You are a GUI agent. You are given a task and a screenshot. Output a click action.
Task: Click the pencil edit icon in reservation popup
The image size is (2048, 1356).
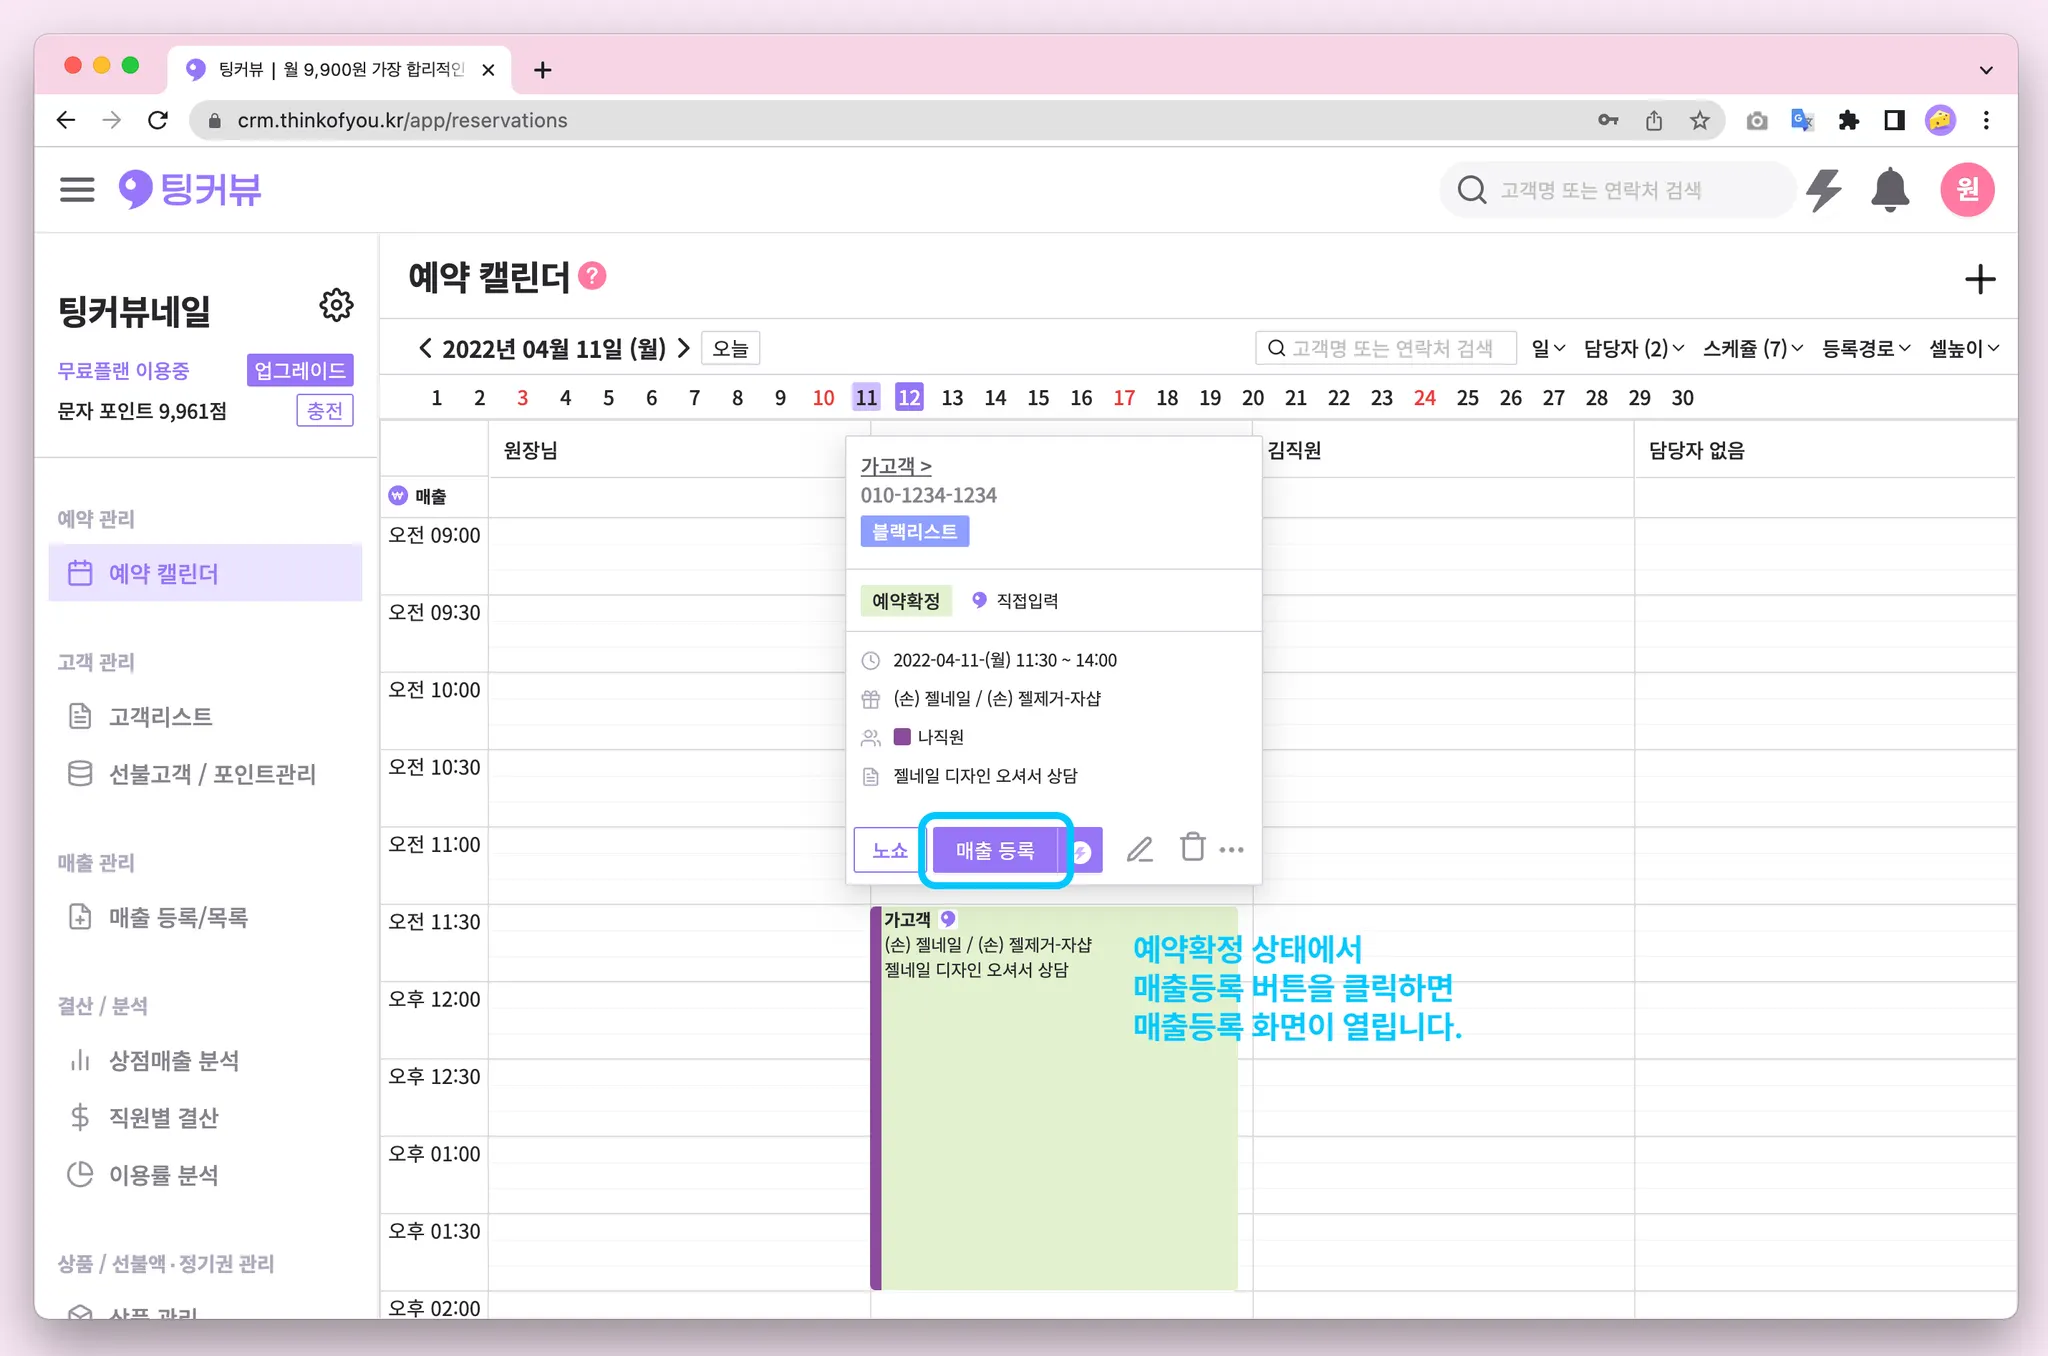(x=1139, y=850)
